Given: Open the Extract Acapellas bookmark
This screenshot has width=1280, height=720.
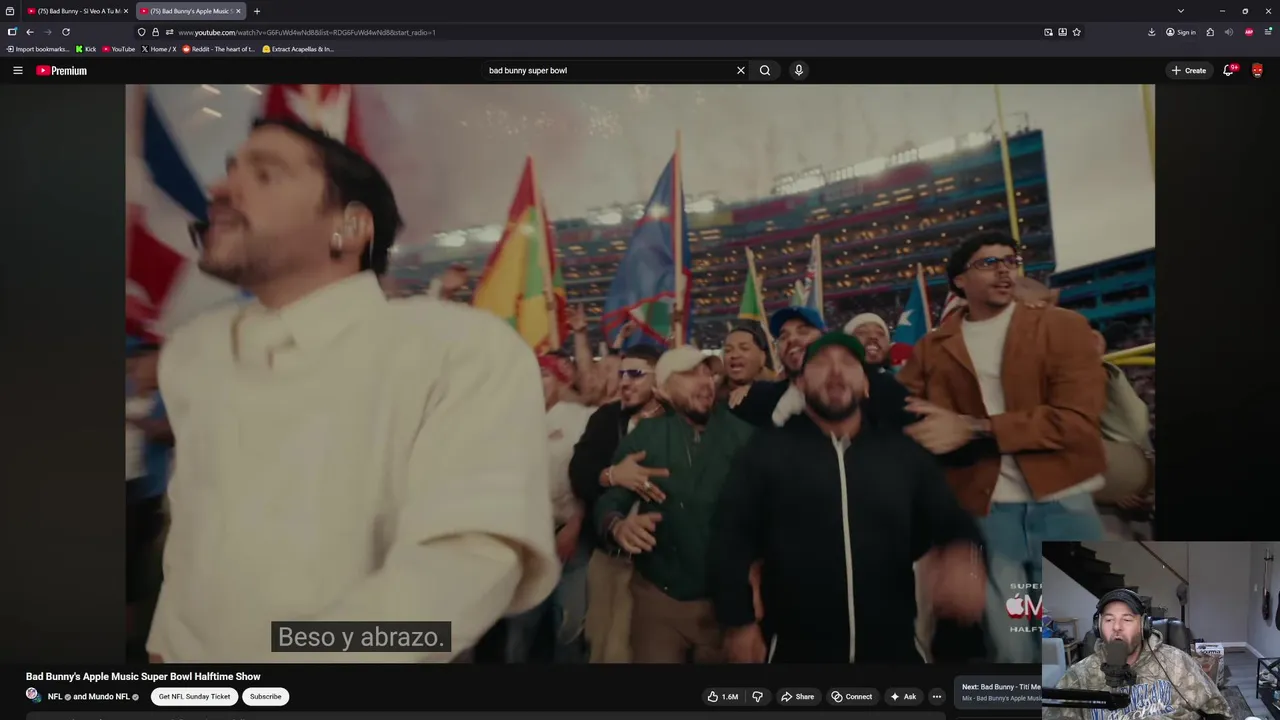Looking at the screenshot, I should tap(298, 49).
